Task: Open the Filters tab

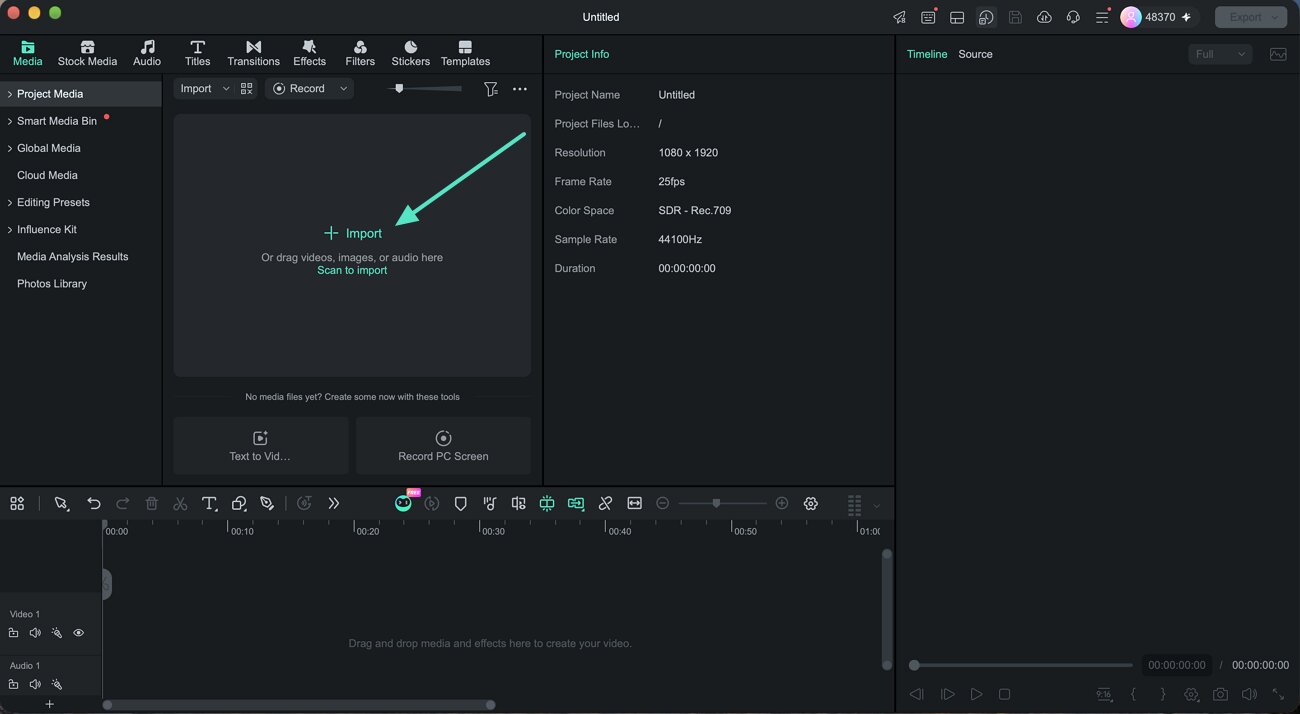Action: click(x=360, y=54)
